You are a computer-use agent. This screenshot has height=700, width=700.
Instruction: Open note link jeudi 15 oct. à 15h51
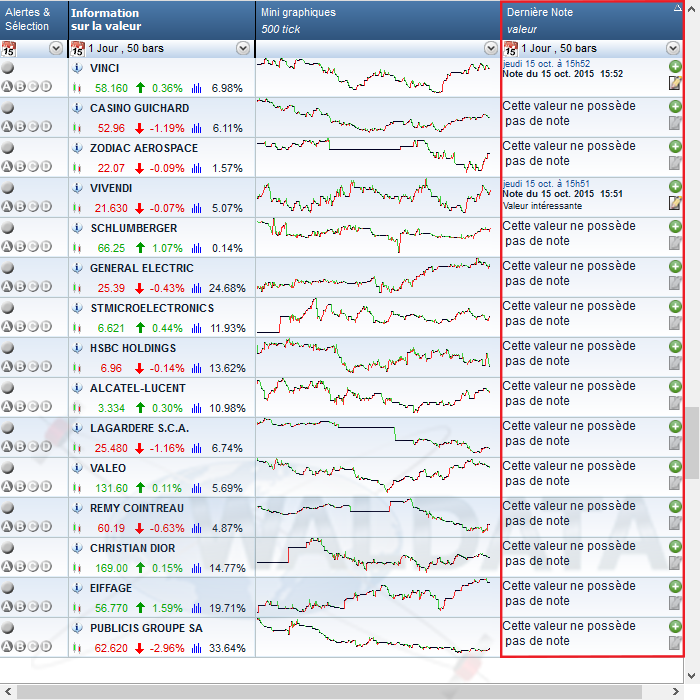tap(546, 183)
